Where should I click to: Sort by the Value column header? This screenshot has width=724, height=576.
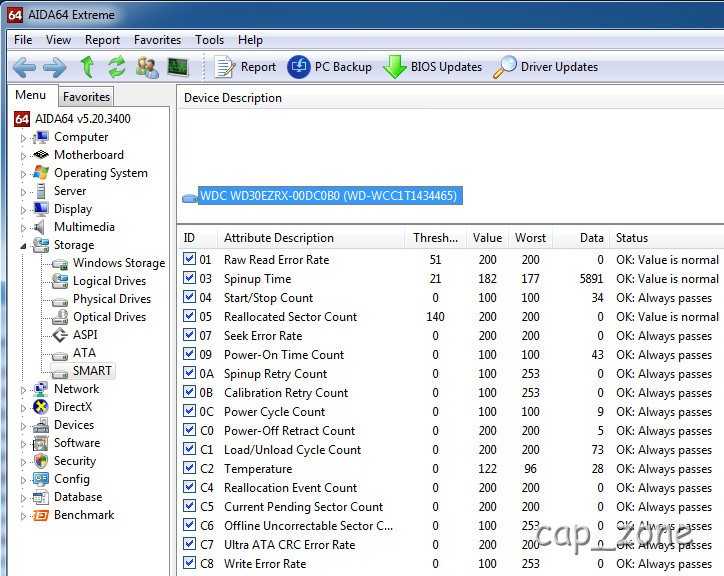(x=488, y=238)
